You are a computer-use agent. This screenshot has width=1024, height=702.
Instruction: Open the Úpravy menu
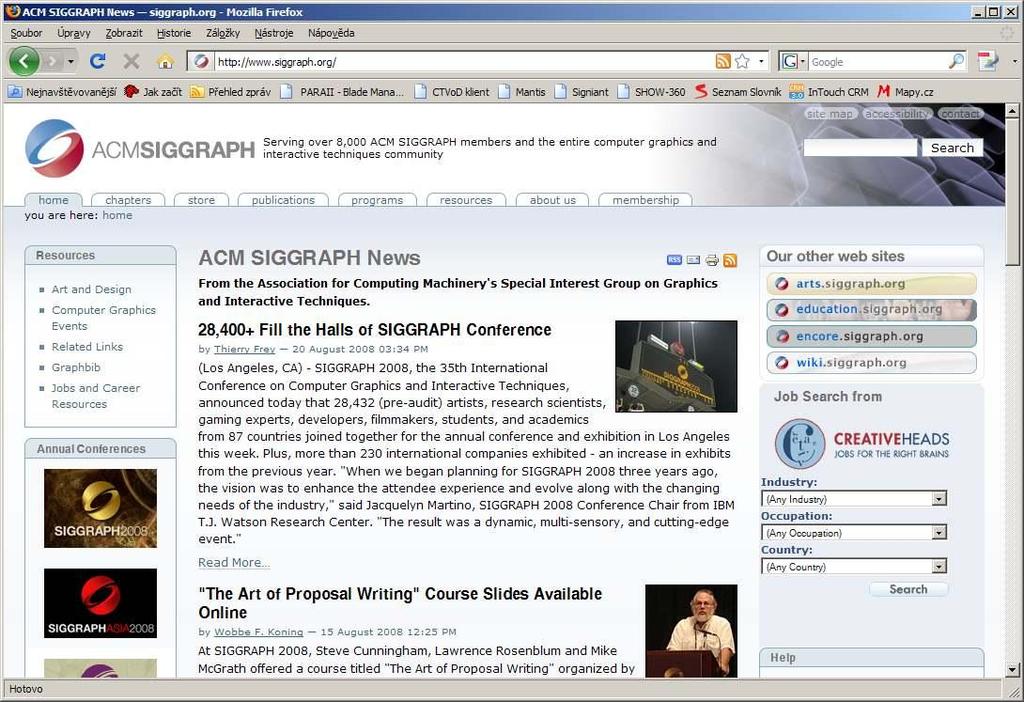click(x=73, y=33)
